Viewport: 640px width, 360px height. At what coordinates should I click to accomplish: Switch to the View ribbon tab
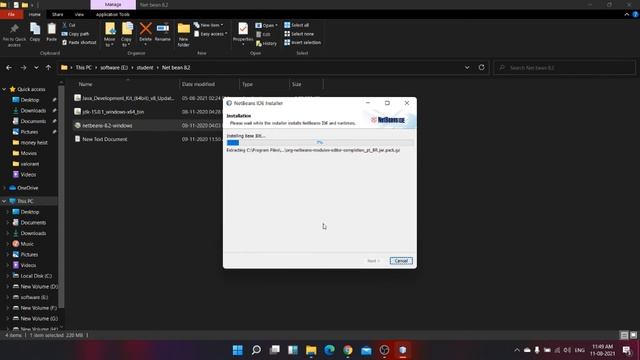pyautogui.click(x=79, y=14)
